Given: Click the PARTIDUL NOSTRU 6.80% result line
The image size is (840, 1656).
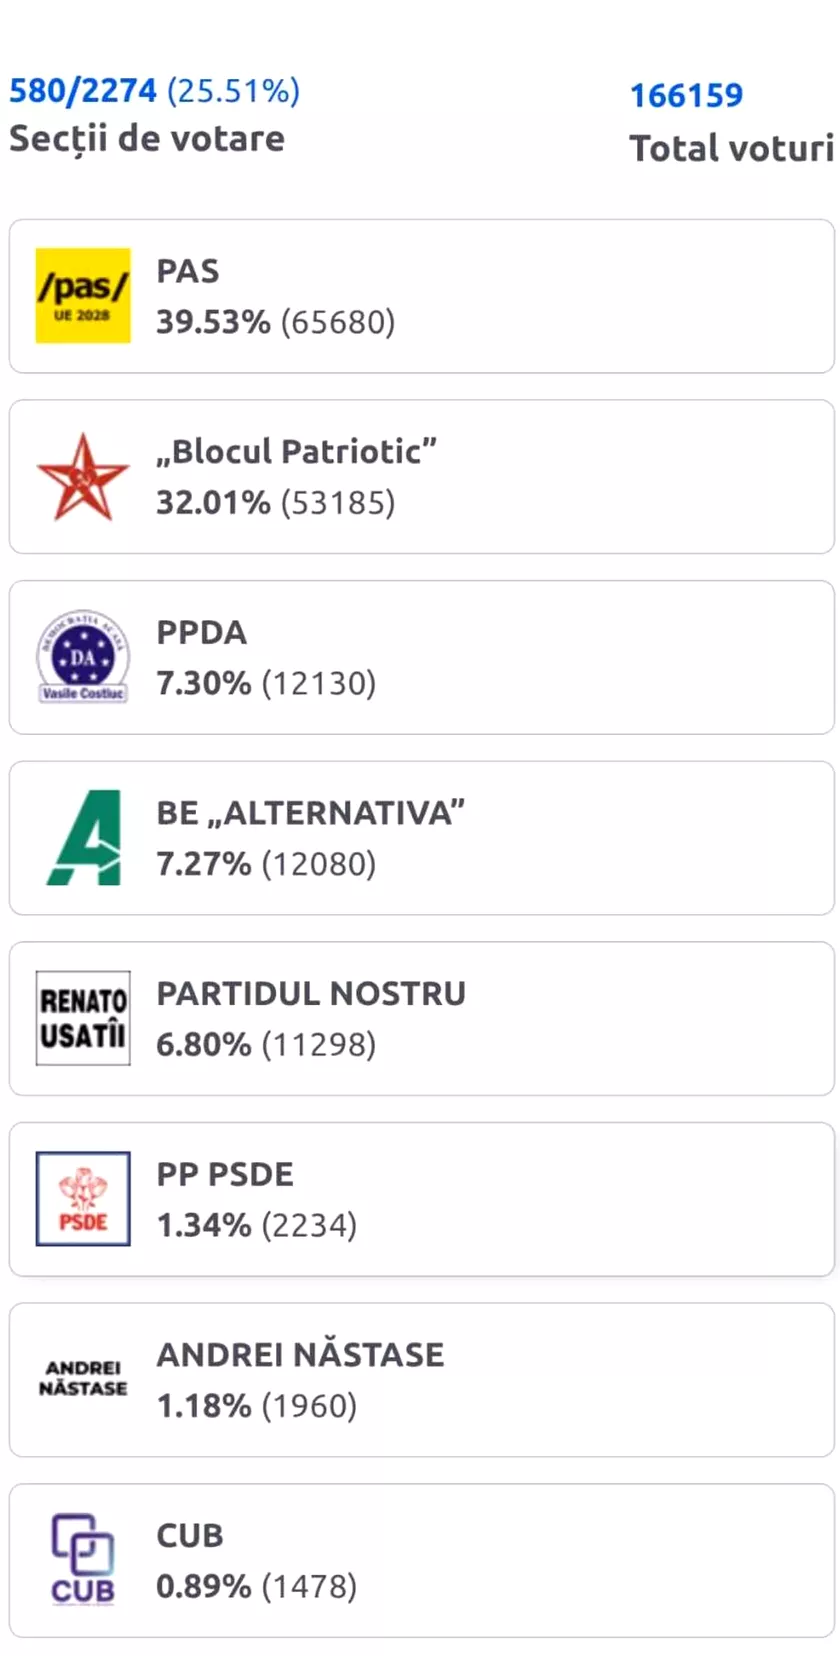Looking at the screenshot, I should click(266, 1045).
